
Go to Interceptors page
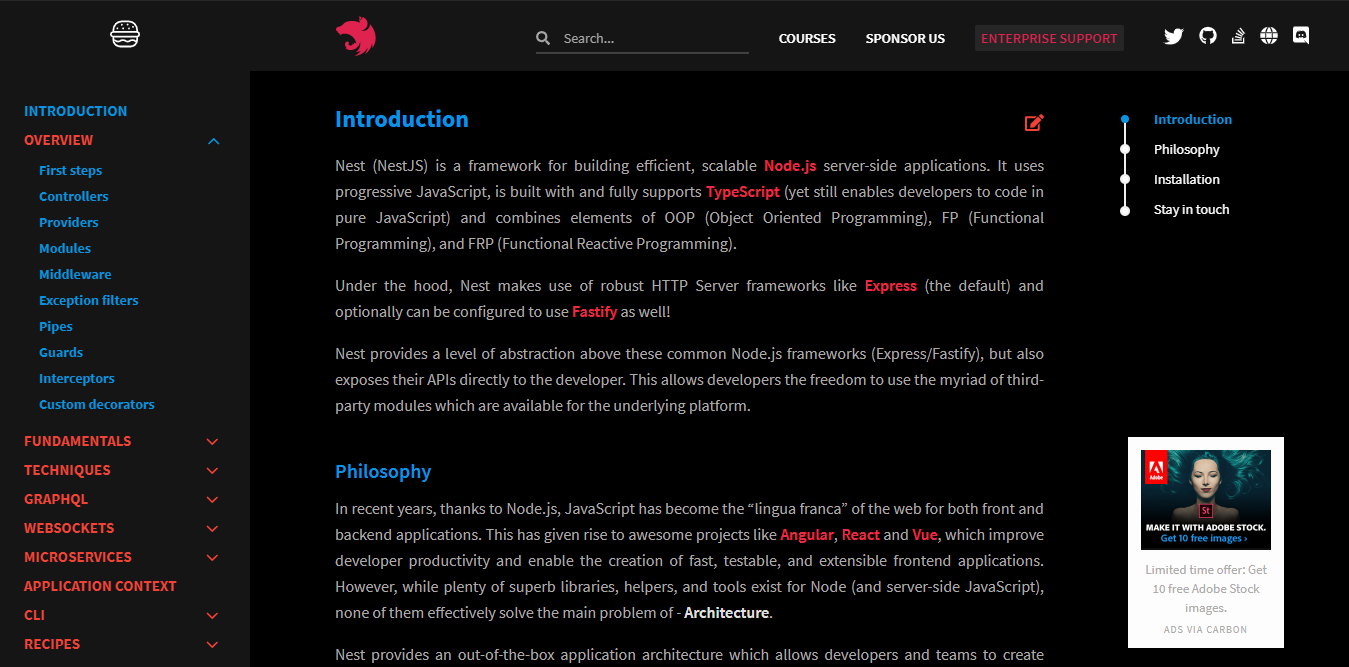coord(77,378)
